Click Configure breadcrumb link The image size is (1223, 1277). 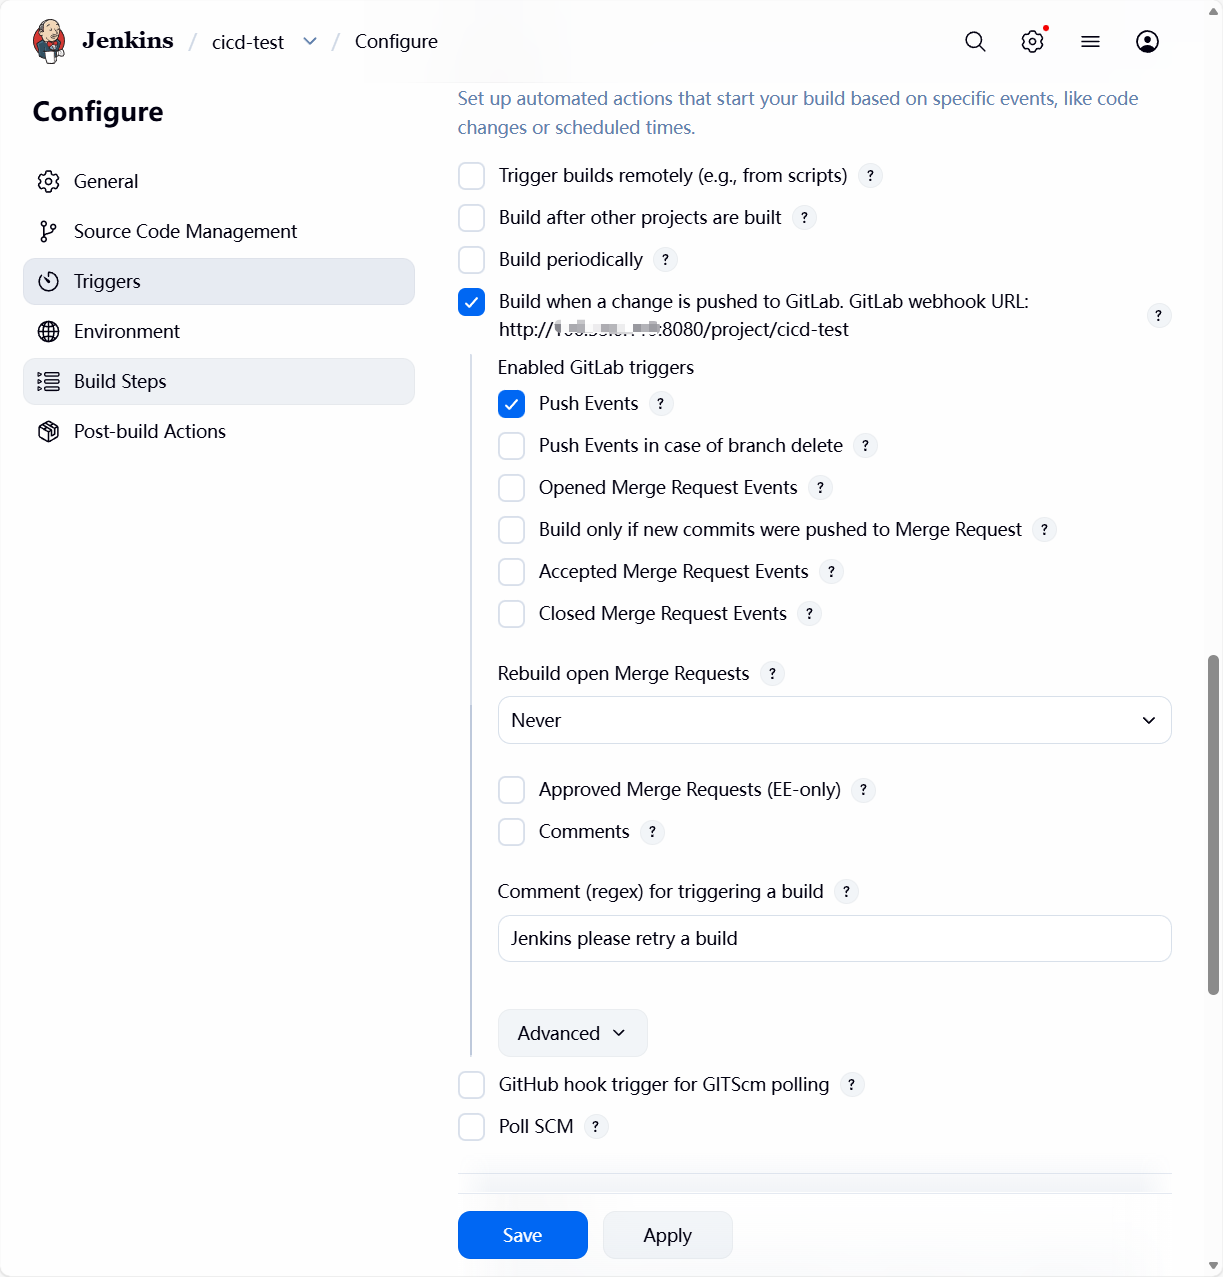[396, 41]
